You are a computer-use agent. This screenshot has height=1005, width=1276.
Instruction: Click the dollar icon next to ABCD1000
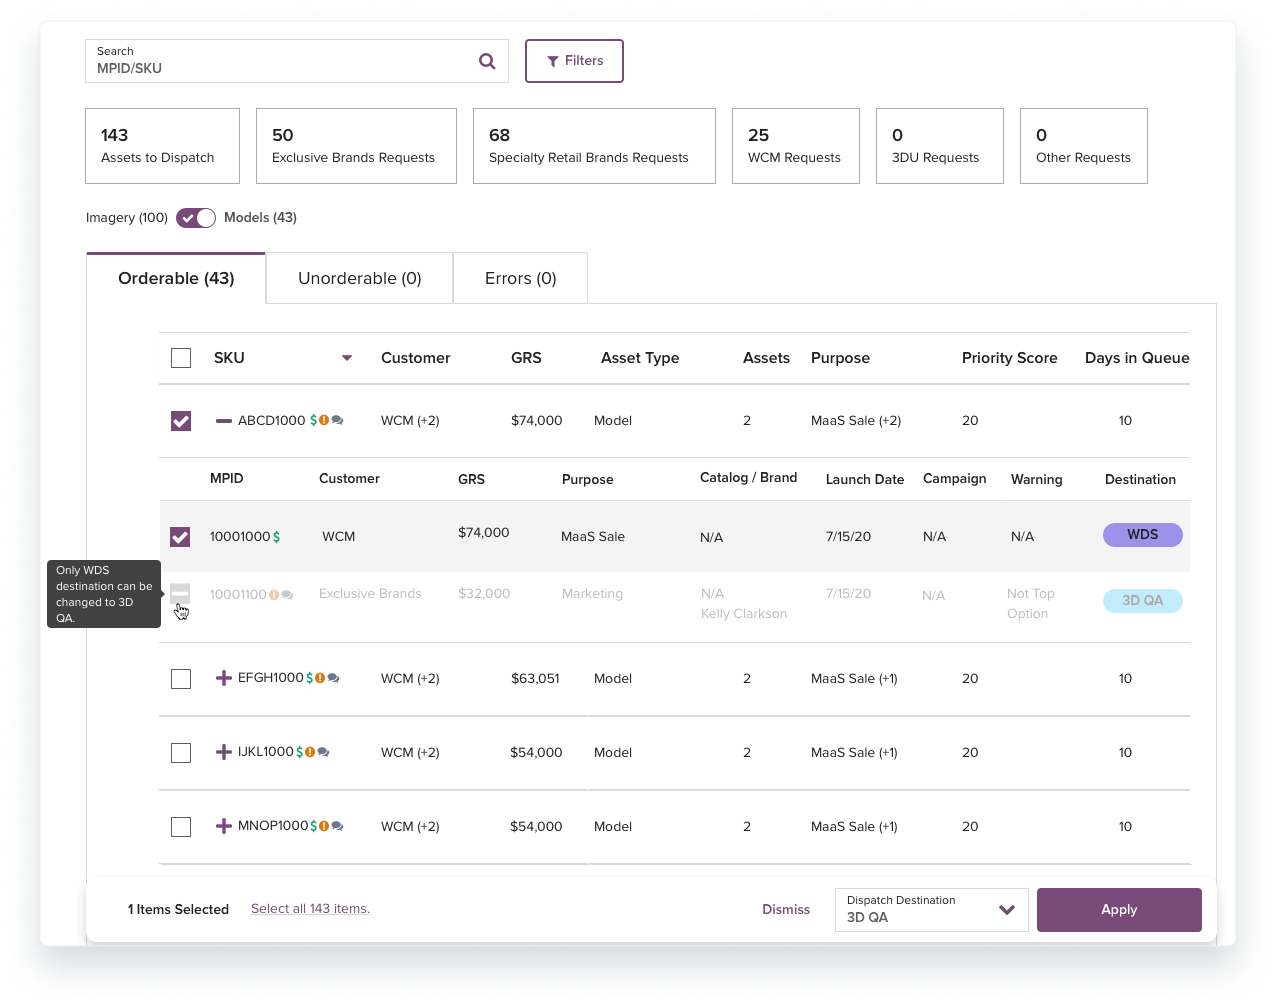(313, 421)
